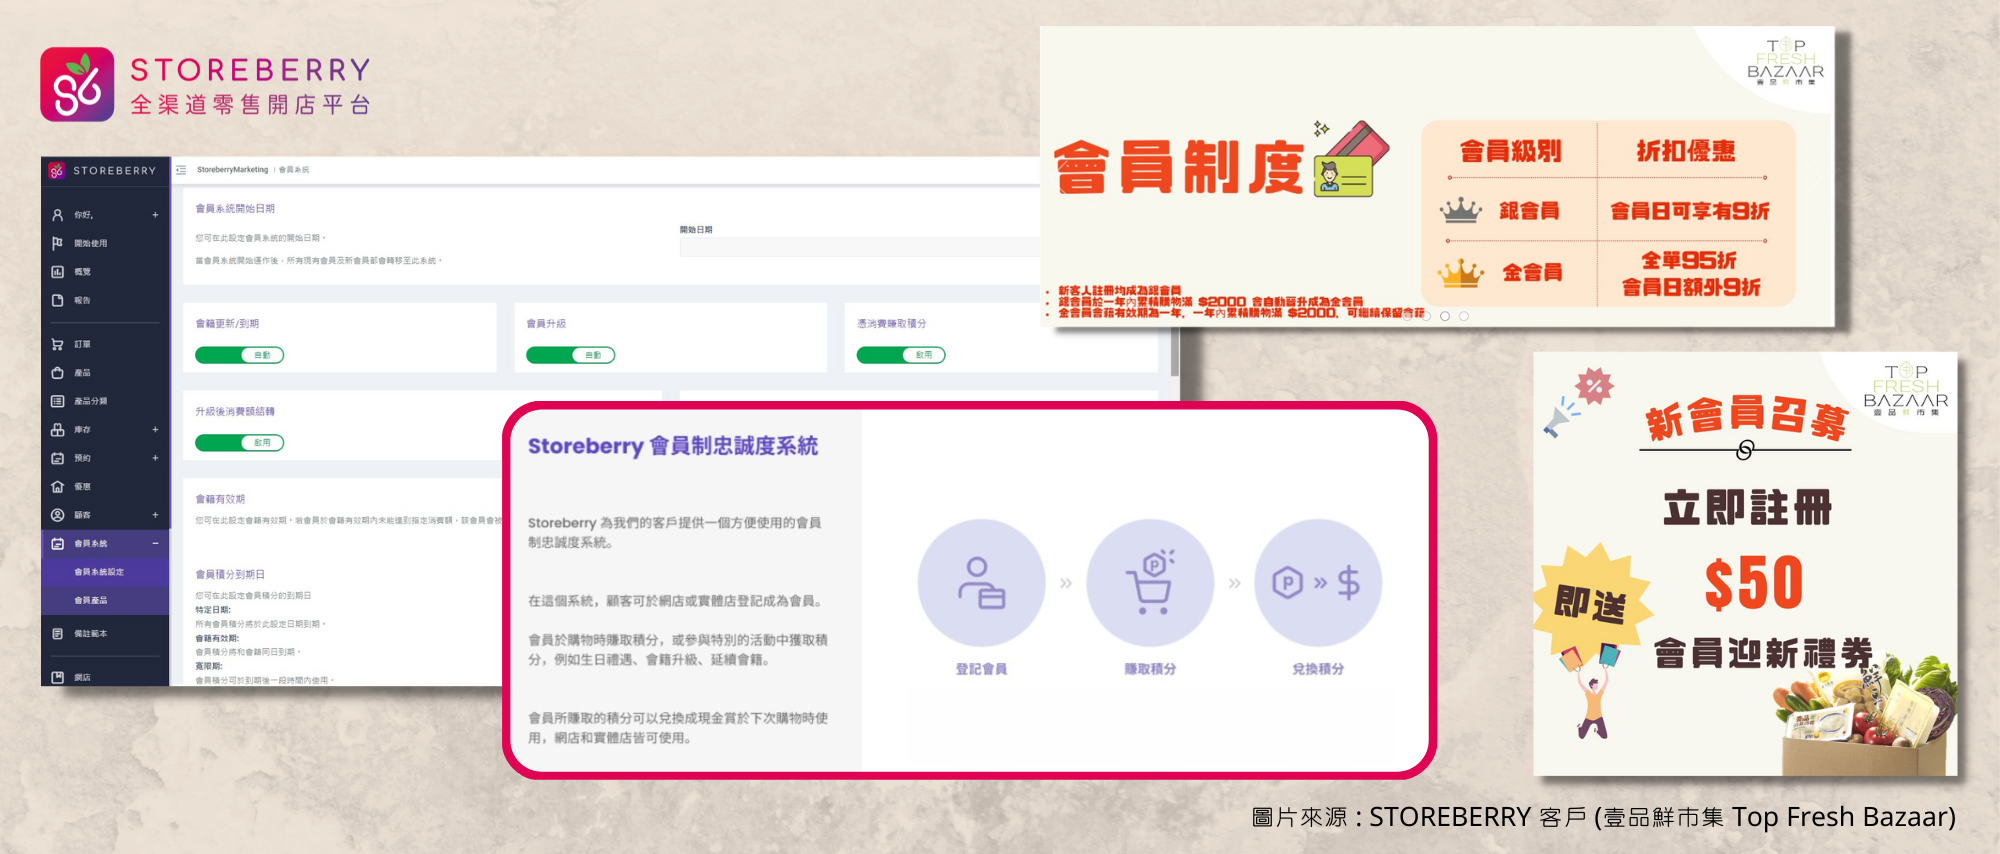Click the person circle icon for 顧客
Screen dimensions: 2000x854
click(58, 515)
